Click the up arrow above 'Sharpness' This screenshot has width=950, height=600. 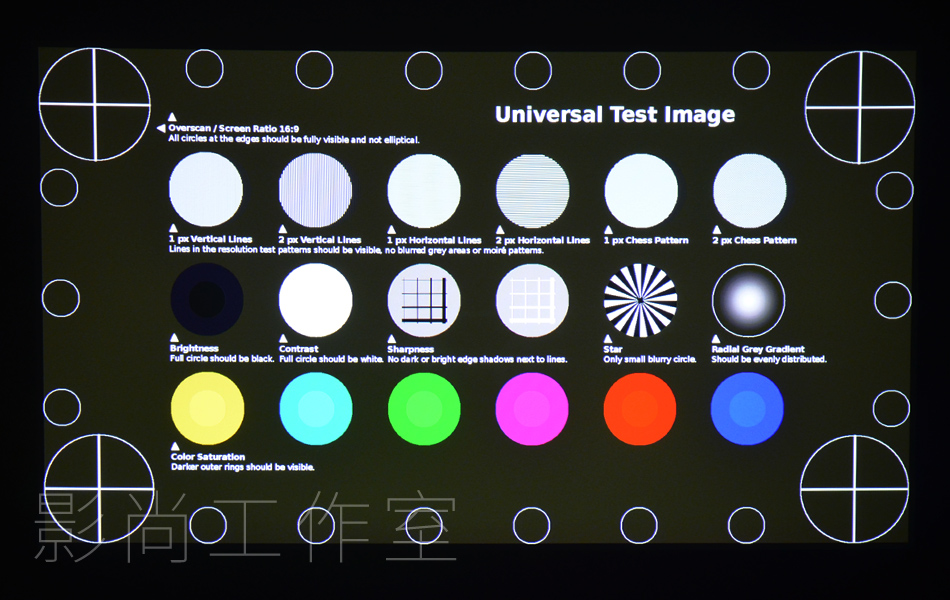[x=391, y=339]
